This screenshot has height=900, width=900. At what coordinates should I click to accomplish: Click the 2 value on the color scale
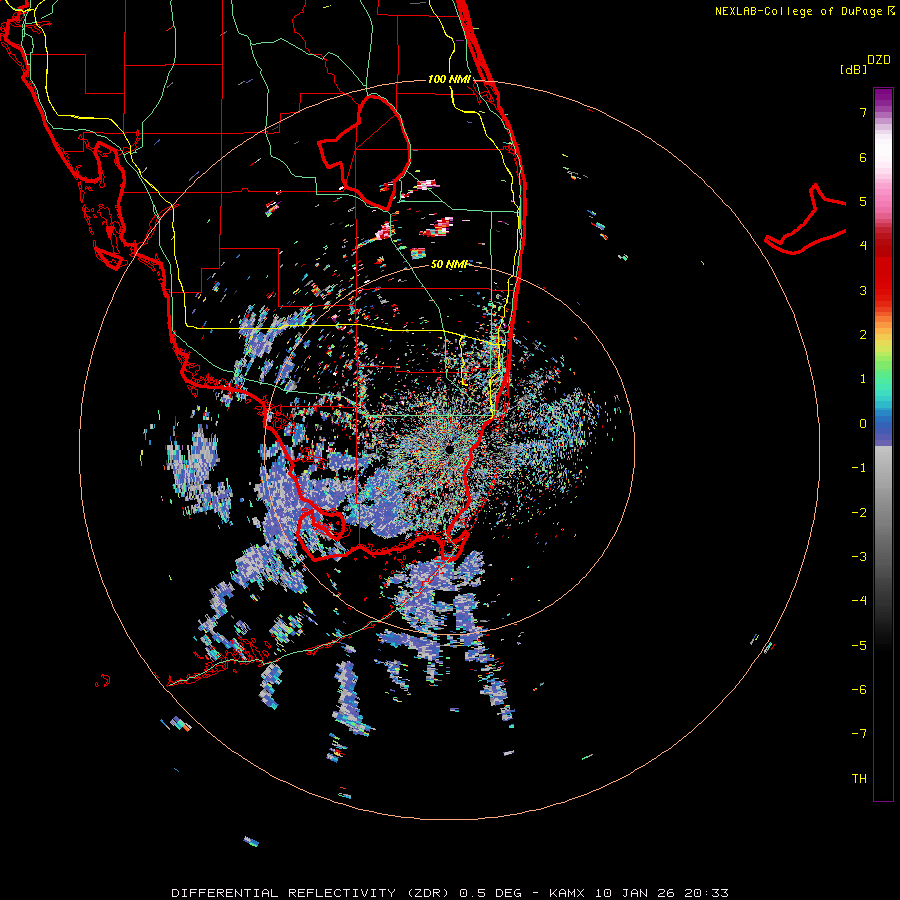point(863,335)
